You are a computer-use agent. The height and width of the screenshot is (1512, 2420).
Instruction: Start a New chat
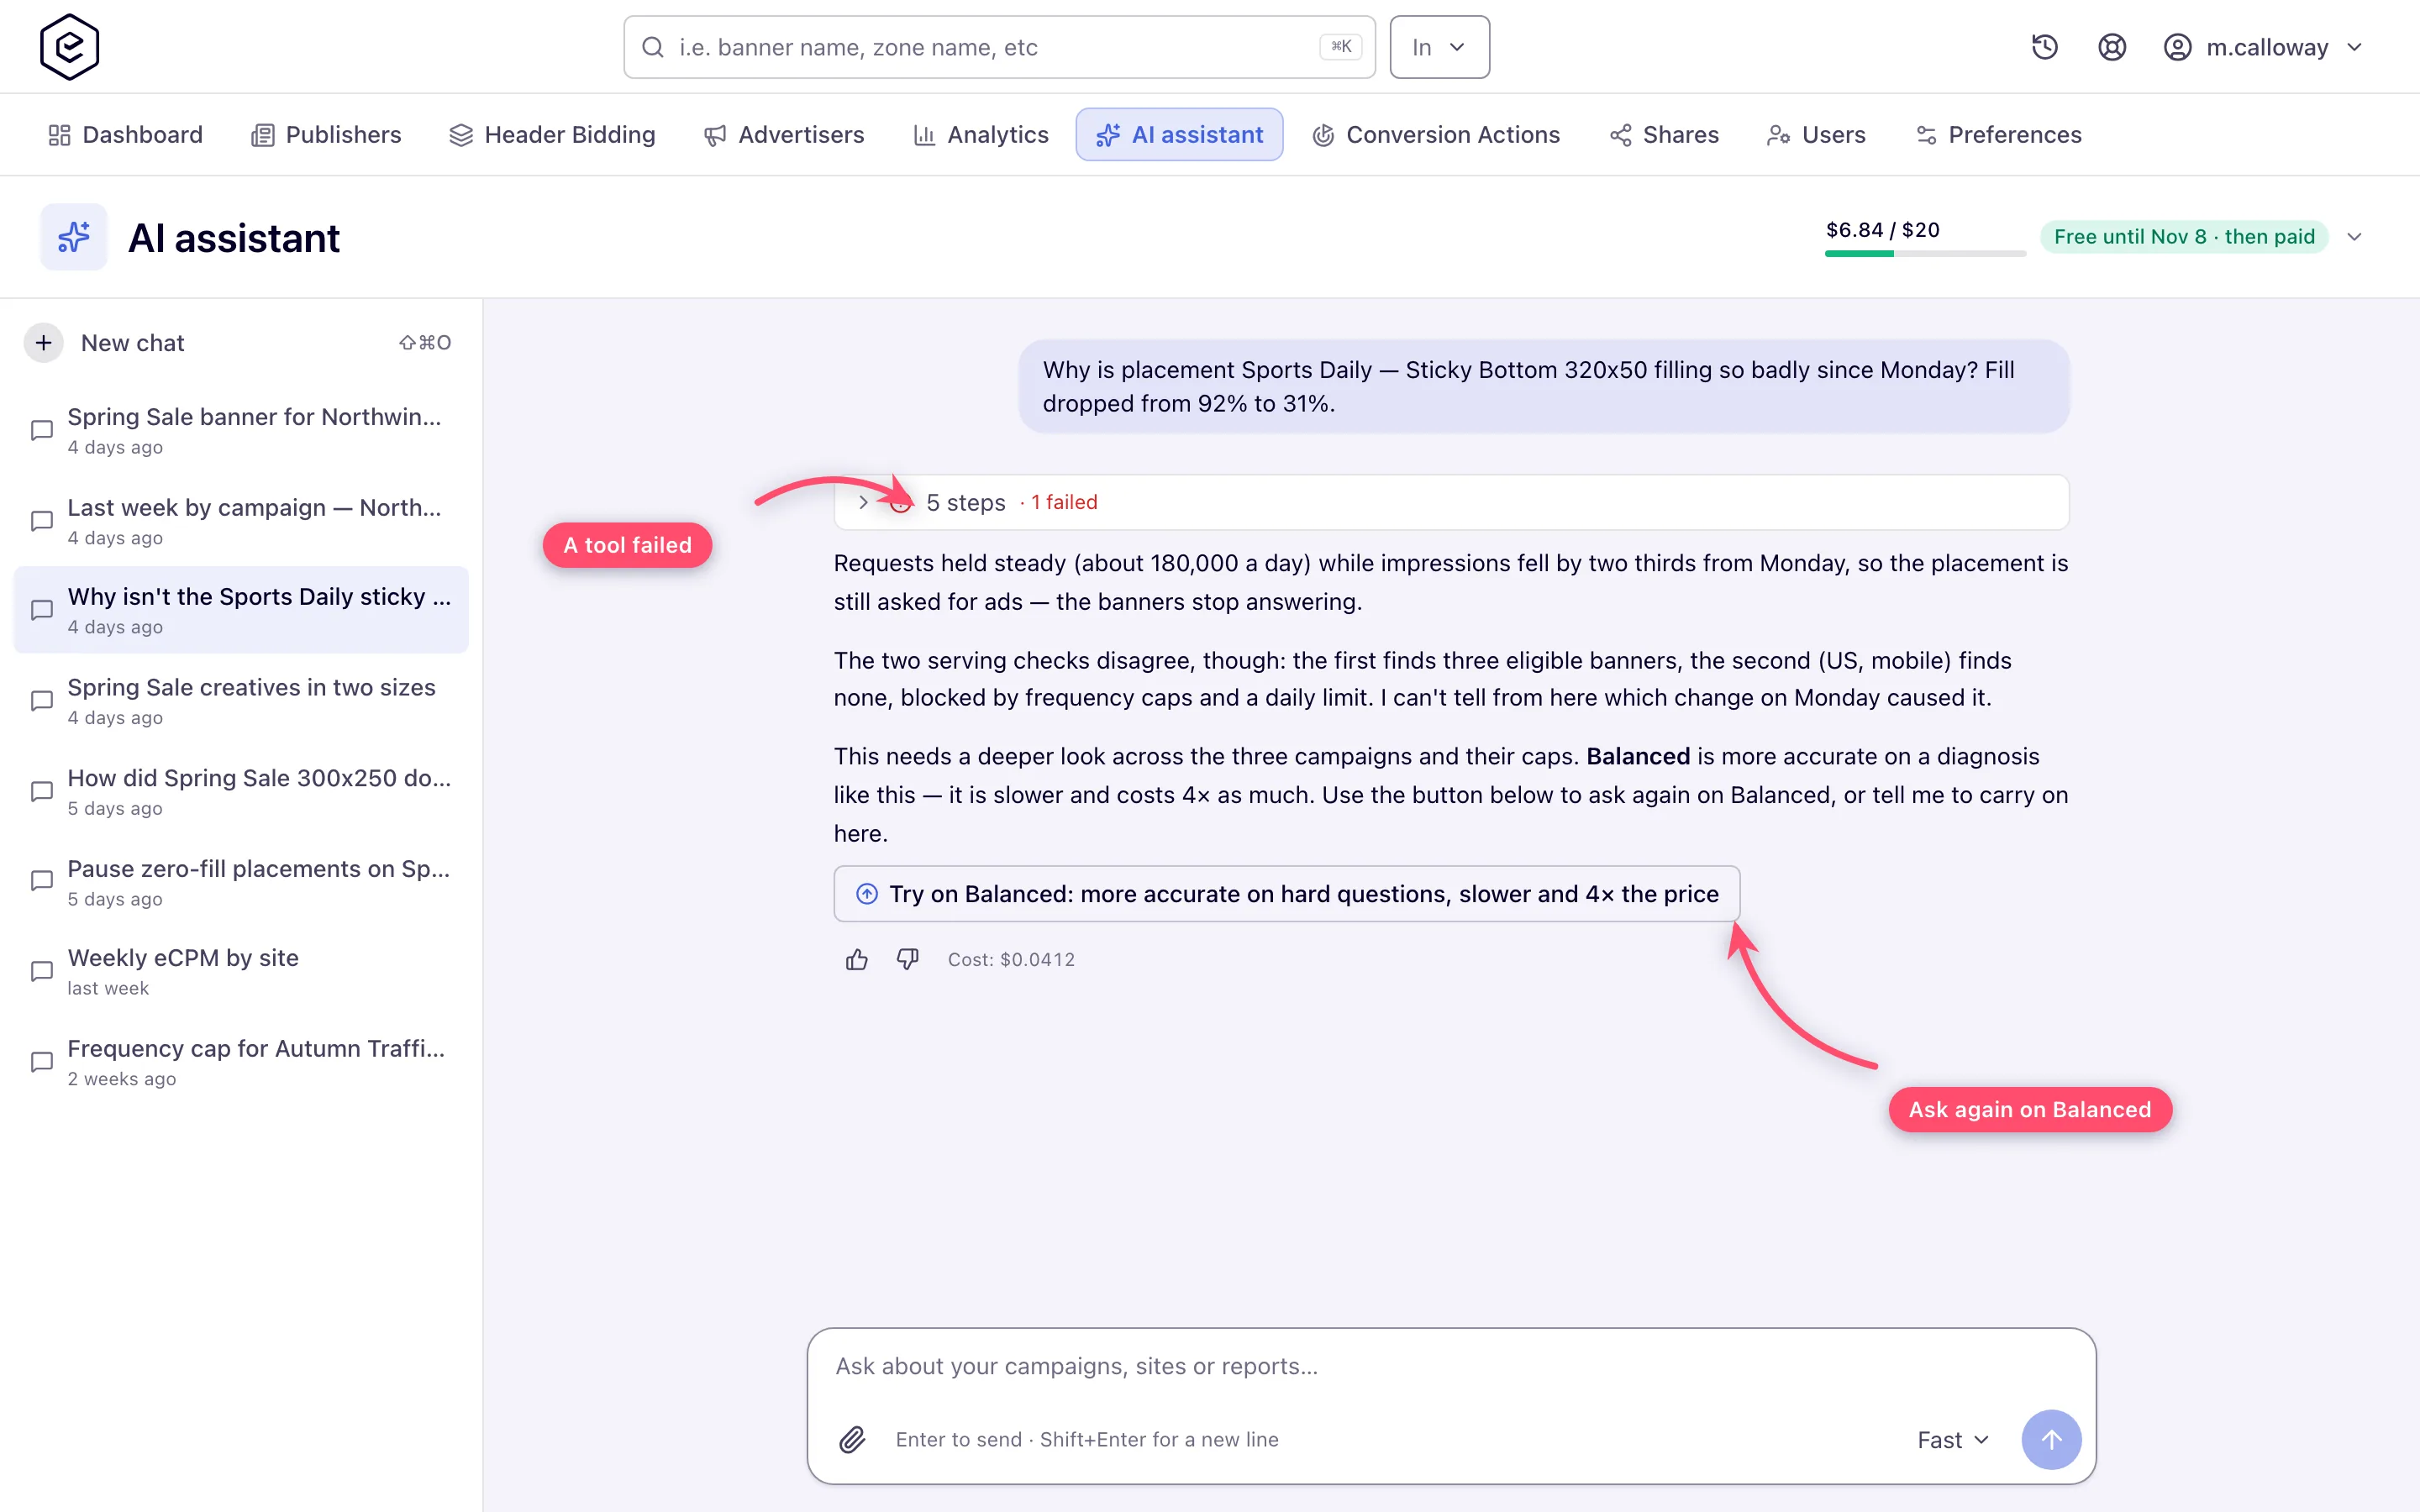click(240, 343)
